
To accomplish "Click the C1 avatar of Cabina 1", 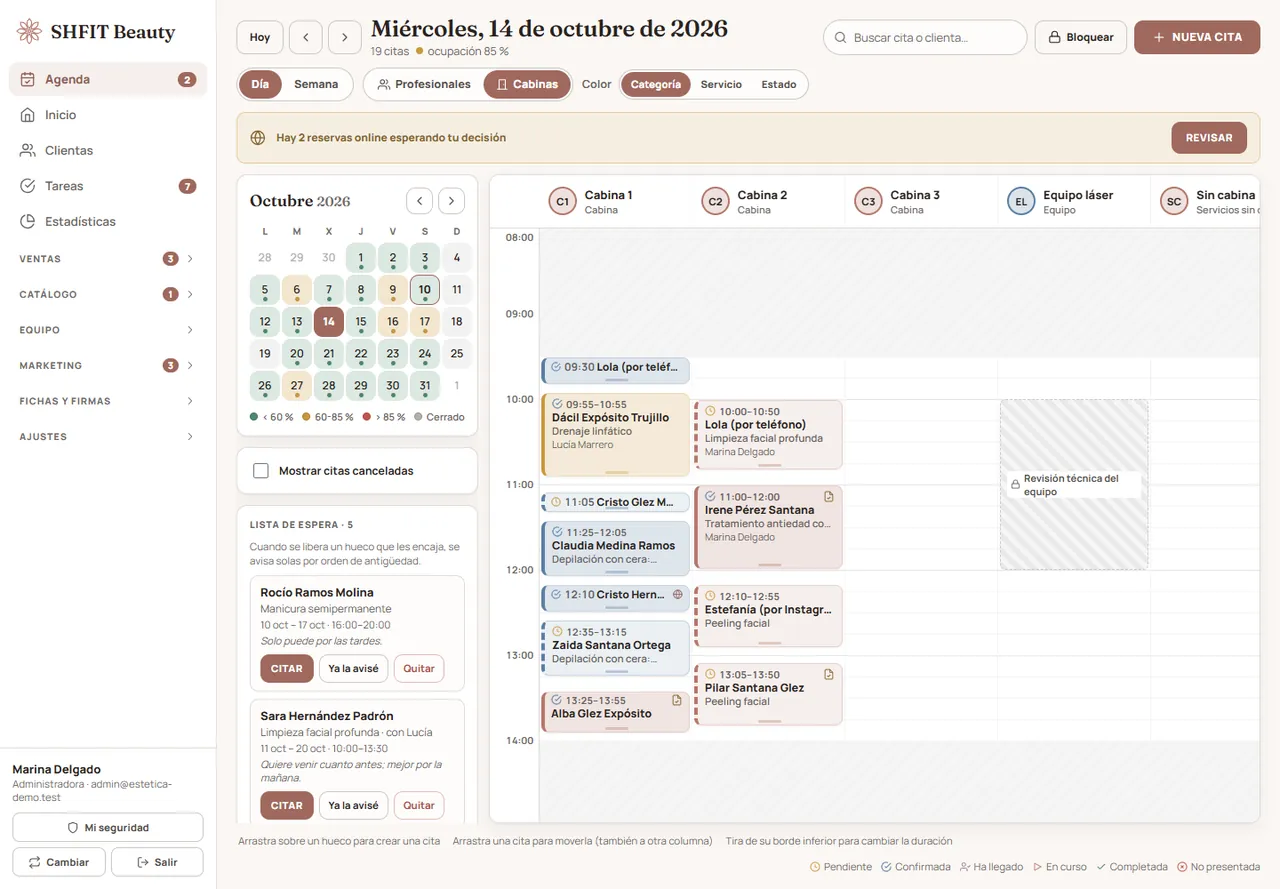I will [563, 202].
